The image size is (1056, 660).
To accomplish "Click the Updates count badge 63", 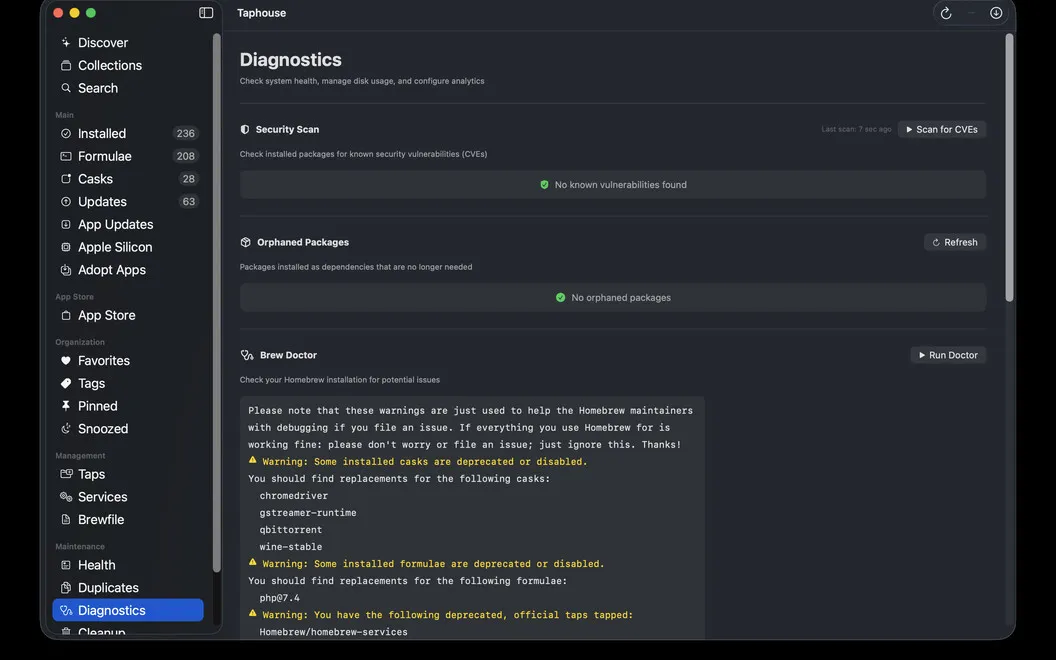I will tap(189, 201).
